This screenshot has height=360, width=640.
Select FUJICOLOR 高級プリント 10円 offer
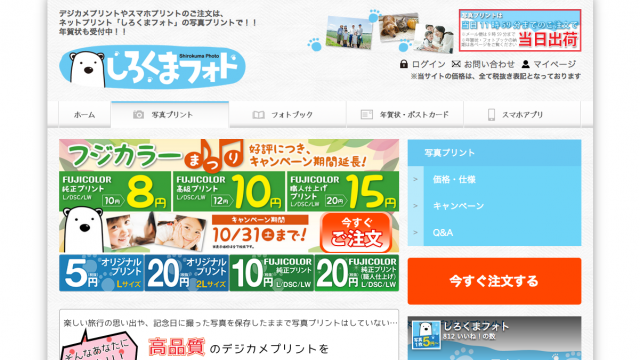[229, 191]
